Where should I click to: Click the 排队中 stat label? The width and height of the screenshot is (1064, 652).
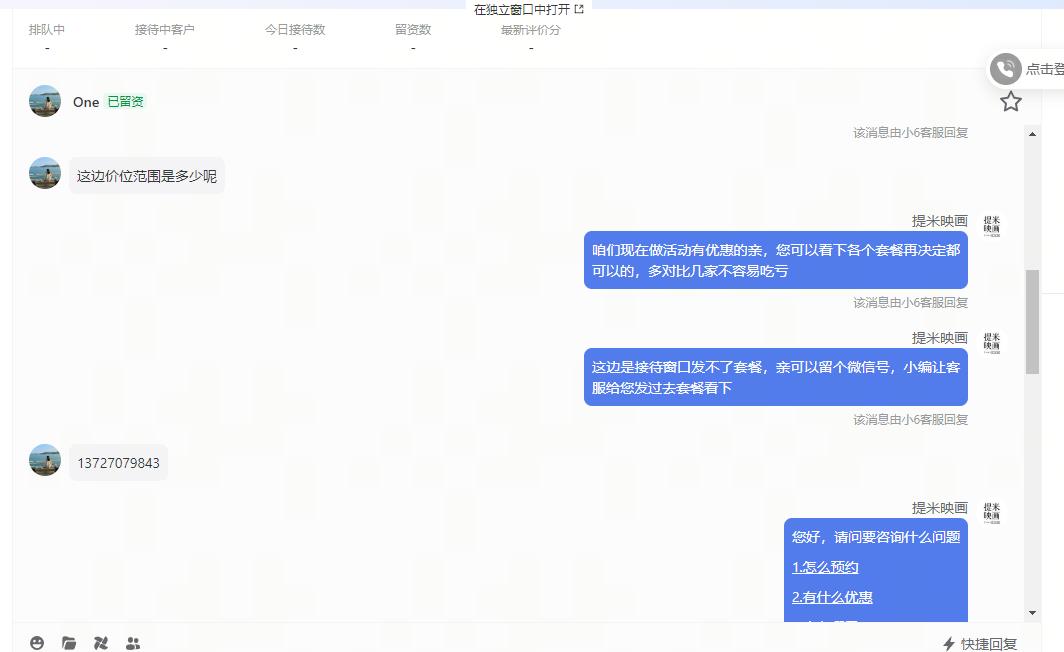point(47,30)
